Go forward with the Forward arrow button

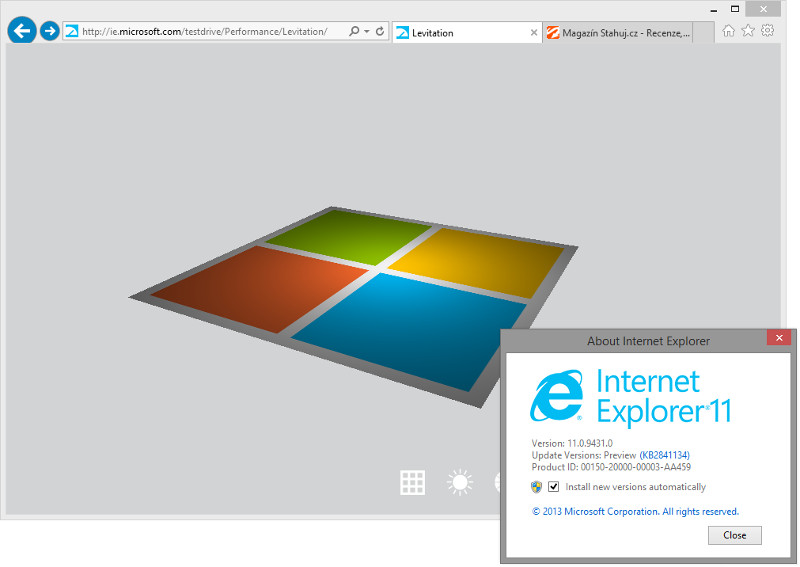tap(49, 31)
